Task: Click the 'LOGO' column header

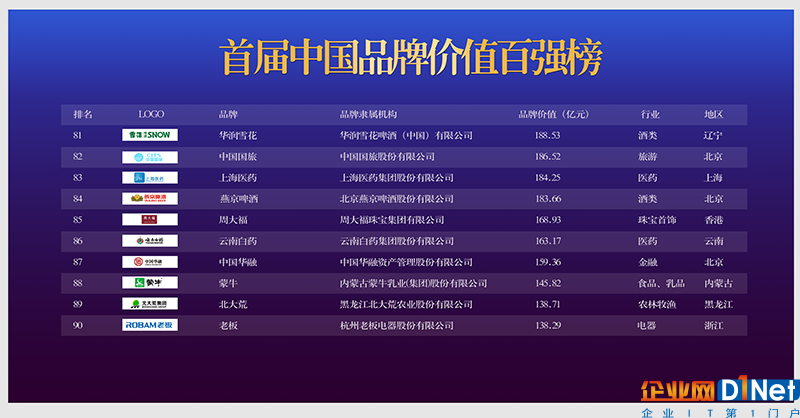Action: pyautogui.click(x=151, y=114)
